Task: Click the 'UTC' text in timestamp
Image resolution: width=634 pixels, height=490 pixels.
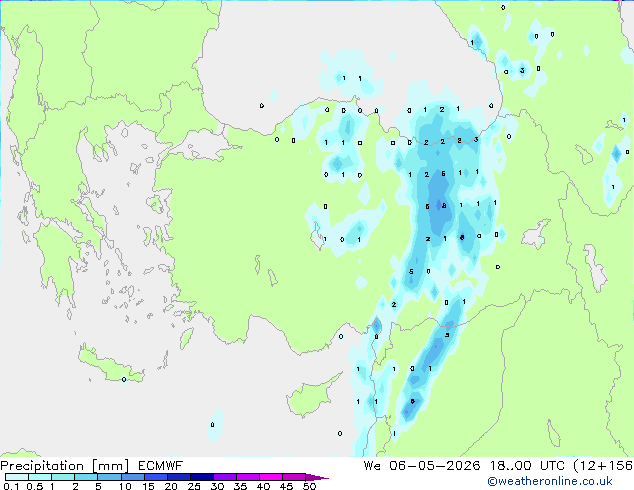Action: coord(552,466)
